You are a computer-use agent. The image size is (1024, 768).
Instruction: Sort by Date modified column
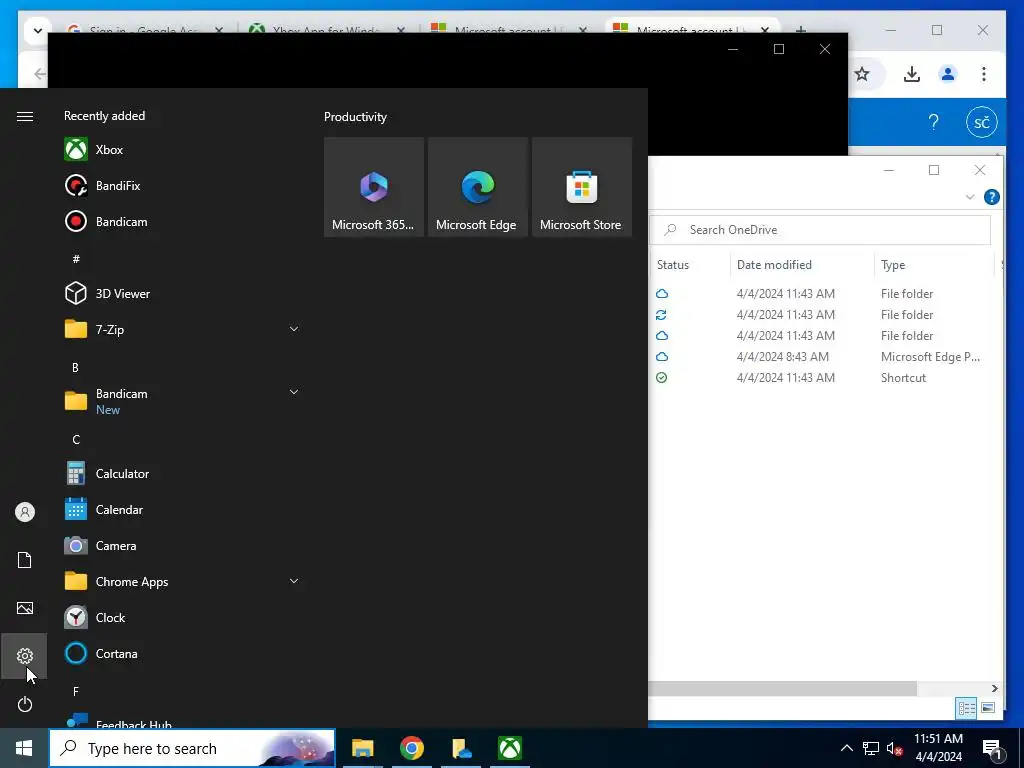tap(802, 264)
